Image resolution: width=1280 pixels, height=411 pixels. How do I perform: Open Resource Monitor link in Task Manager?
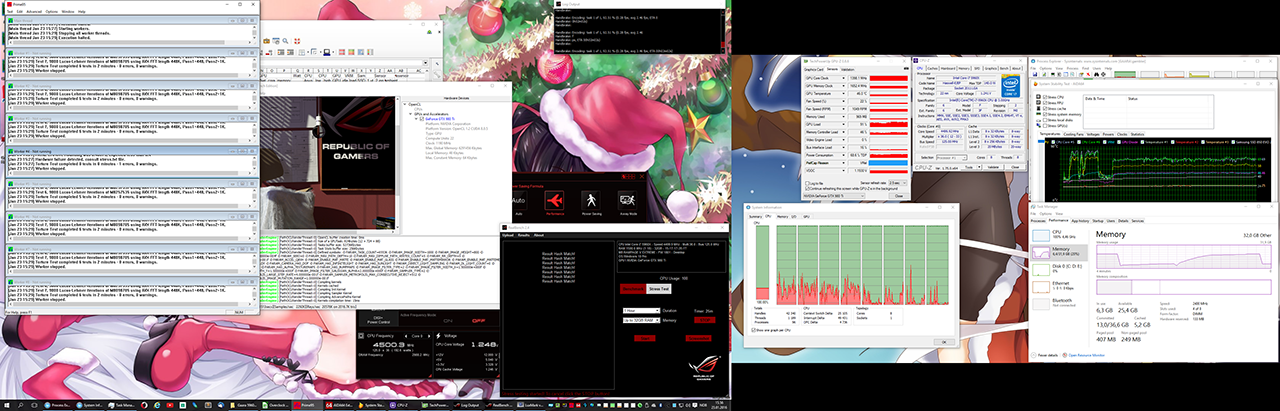[x=1086, y=355]
